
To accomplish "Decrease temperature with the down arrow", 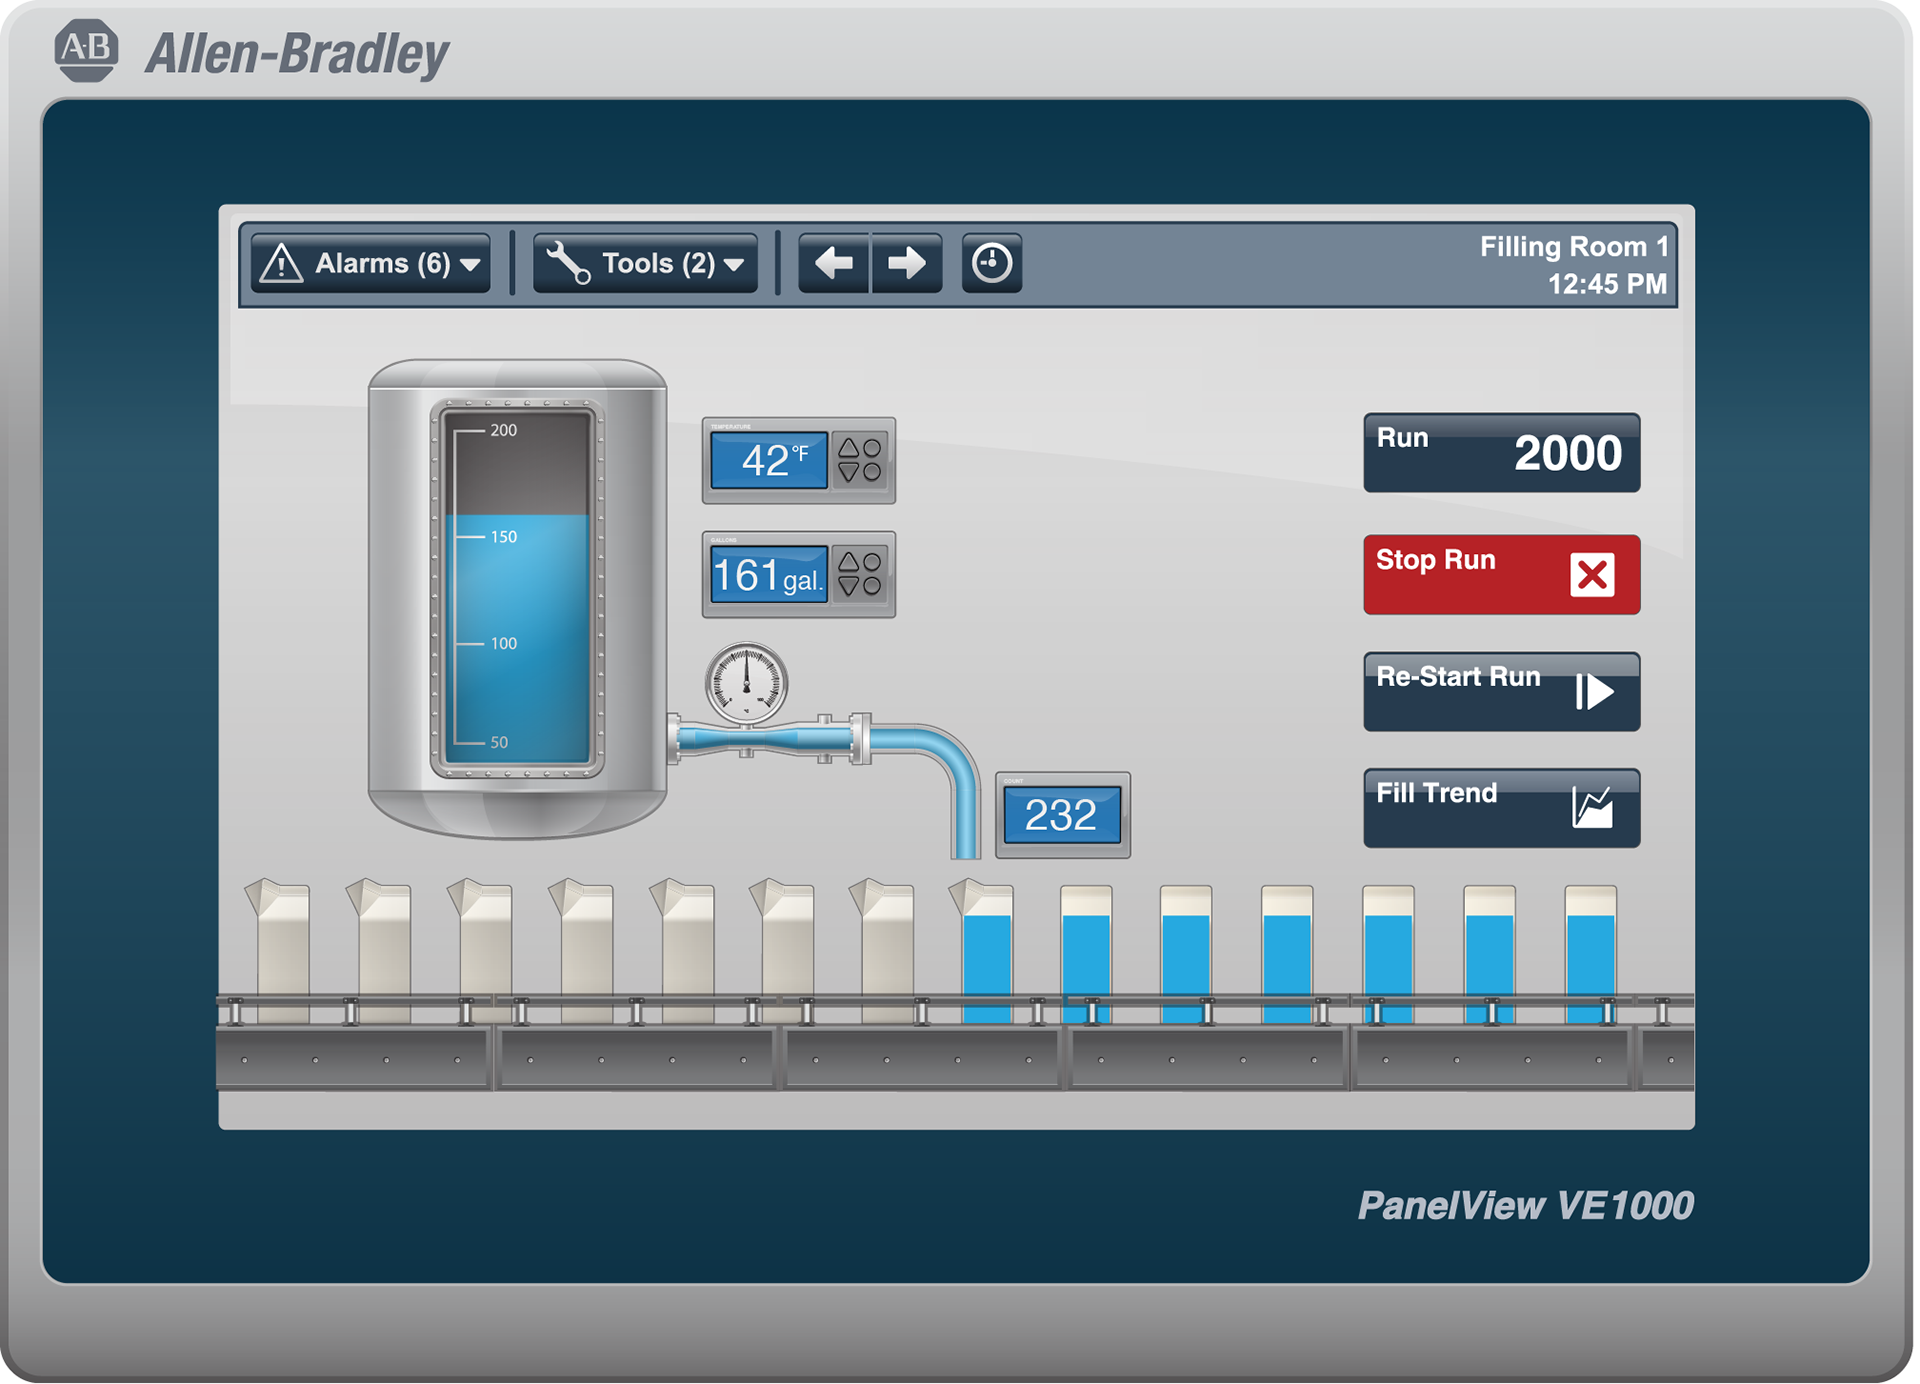I will [x=848, y=472].
